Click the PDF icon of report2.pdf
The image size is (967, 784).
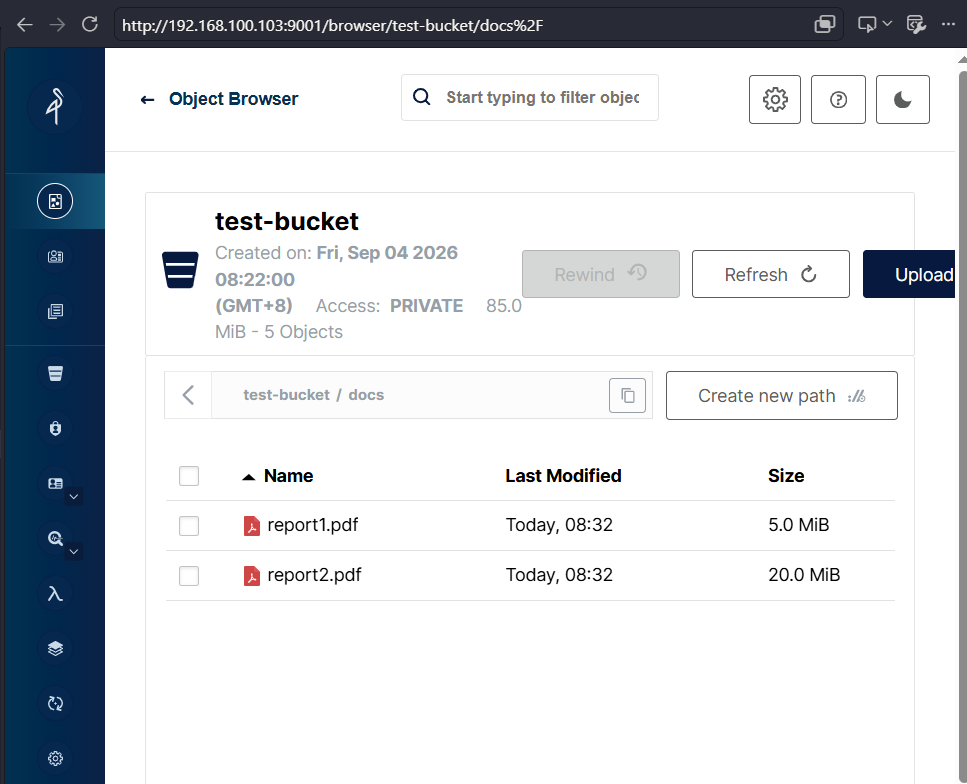coord(252,576)
